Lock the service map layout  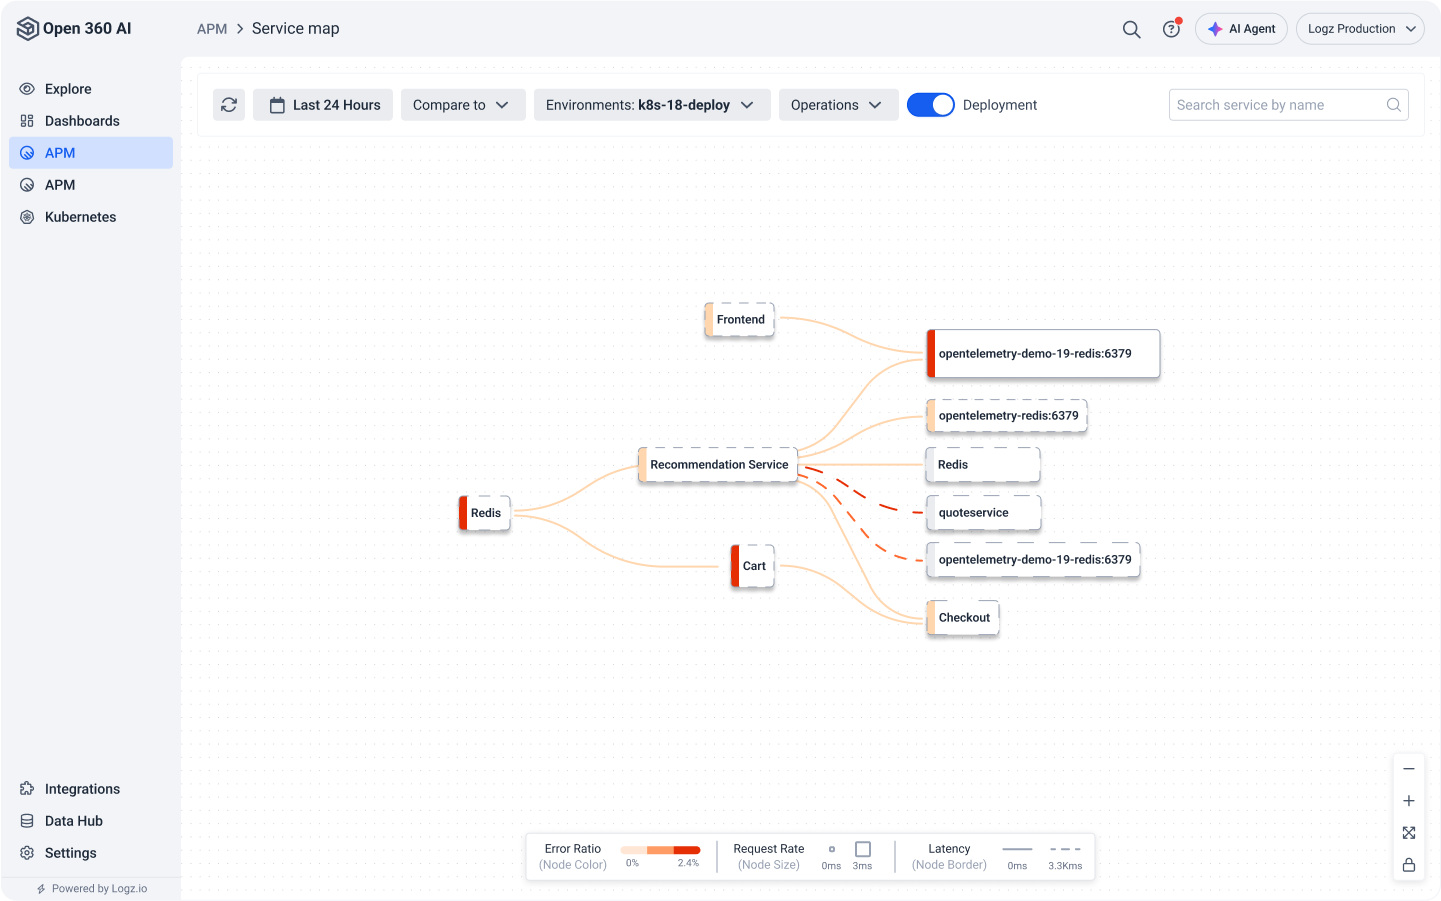(1408, 865)
